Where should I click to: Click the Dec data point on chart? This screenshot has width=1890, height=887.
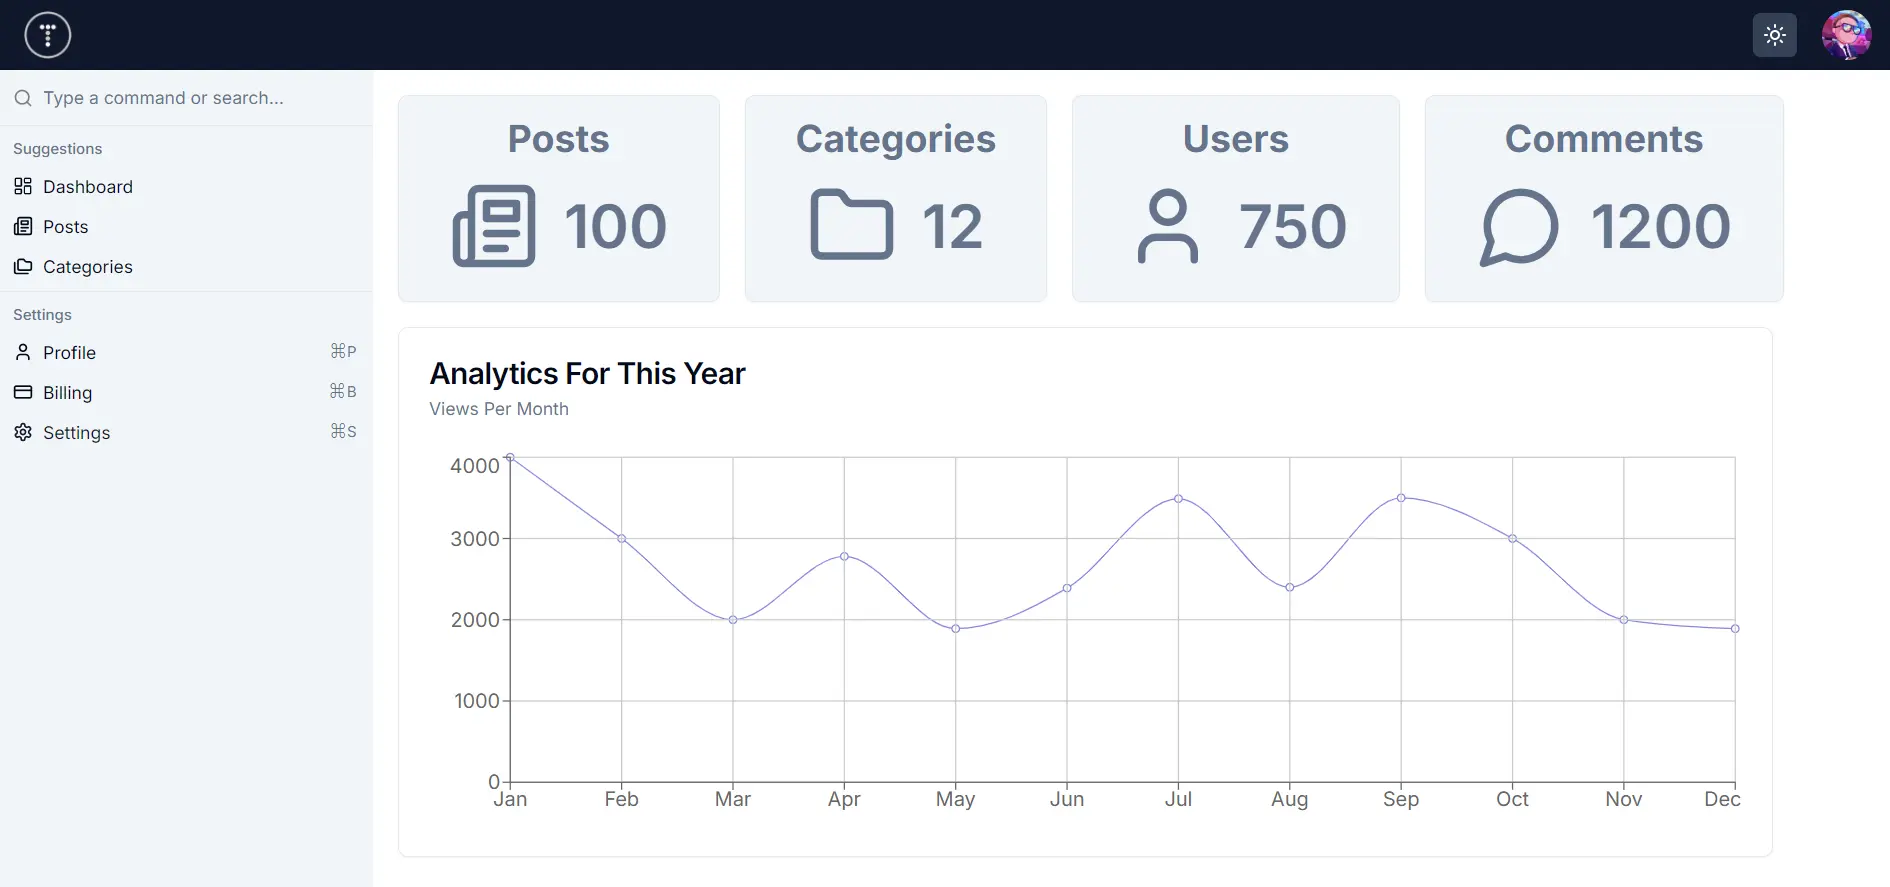coord(1735,629)
